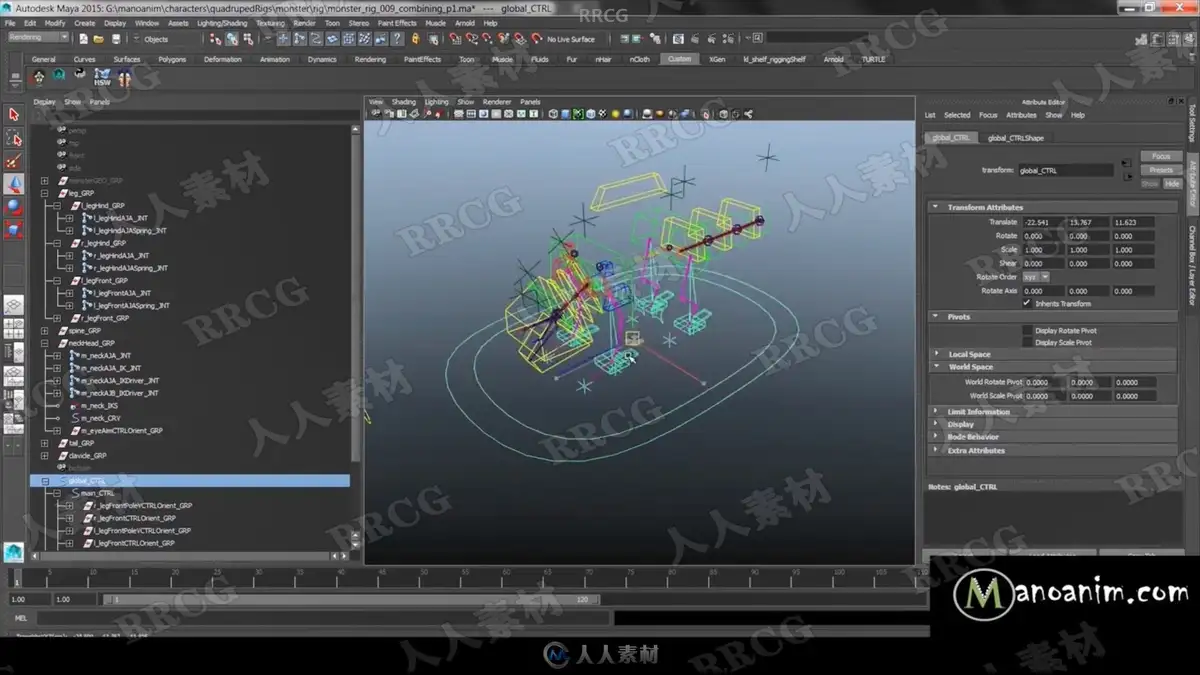
Task: Open the Rotate Order dropdown
Action: point(1037,277)
